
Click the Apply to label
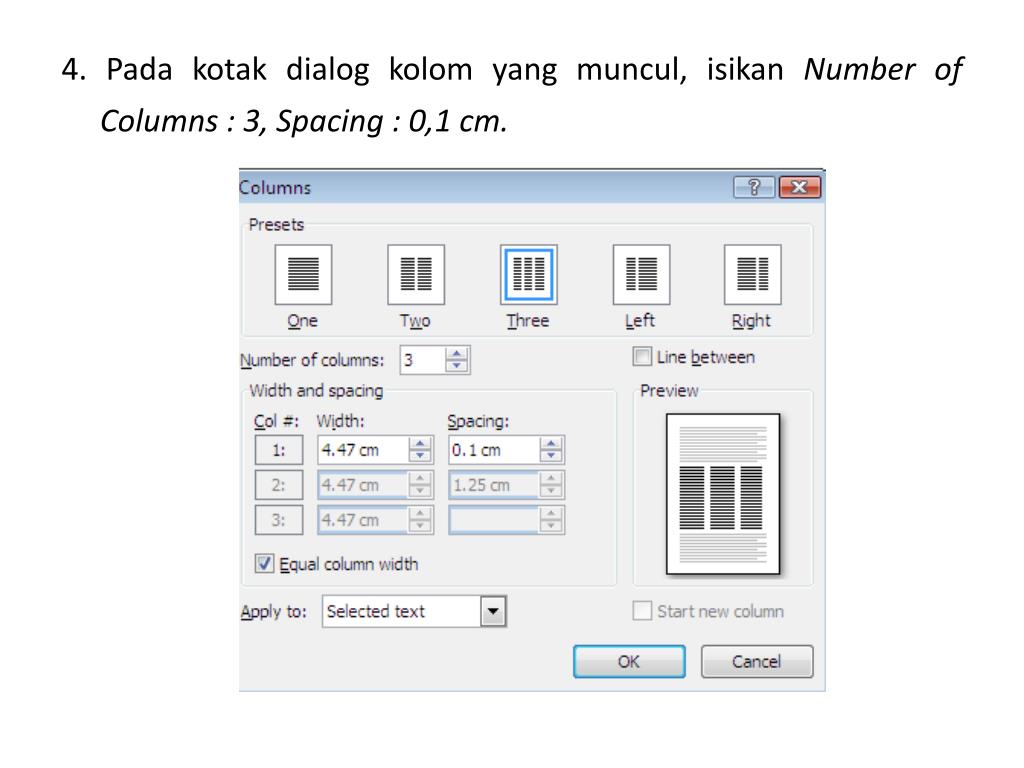(x=273, y=612)
